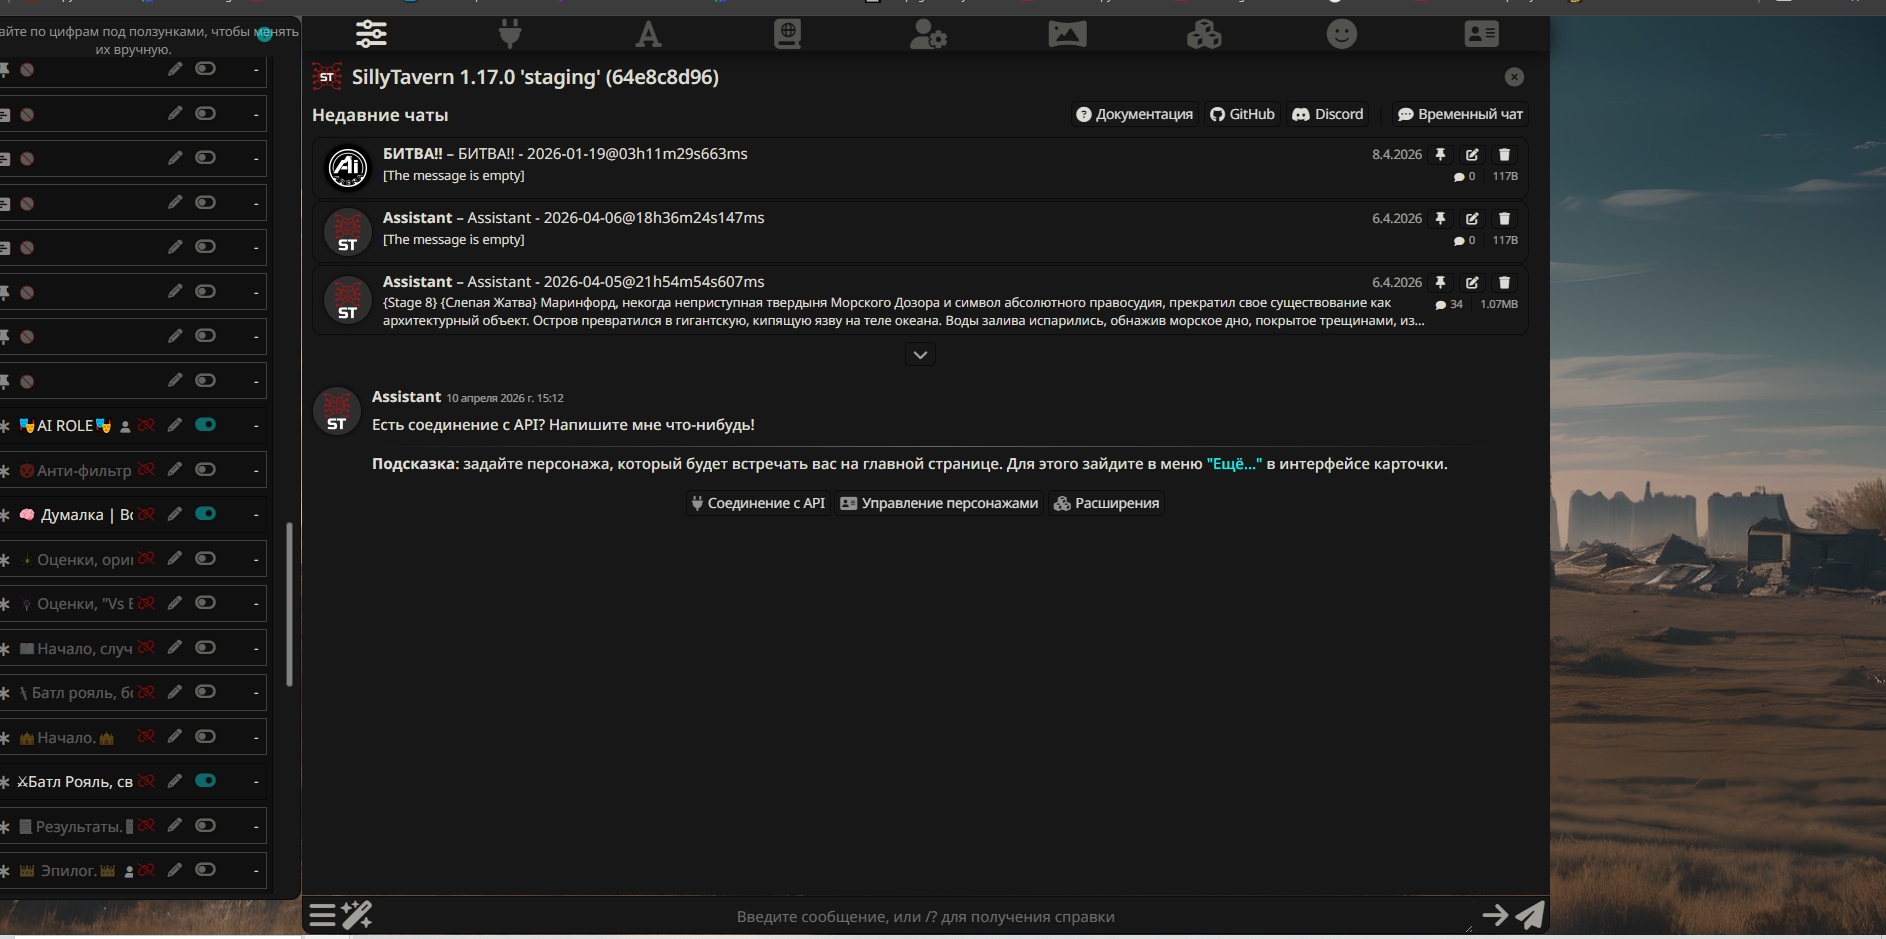Close the SillyTavern welcome panel
The height and width of the screenshot is (939, 1886).
pos(1514,77)
